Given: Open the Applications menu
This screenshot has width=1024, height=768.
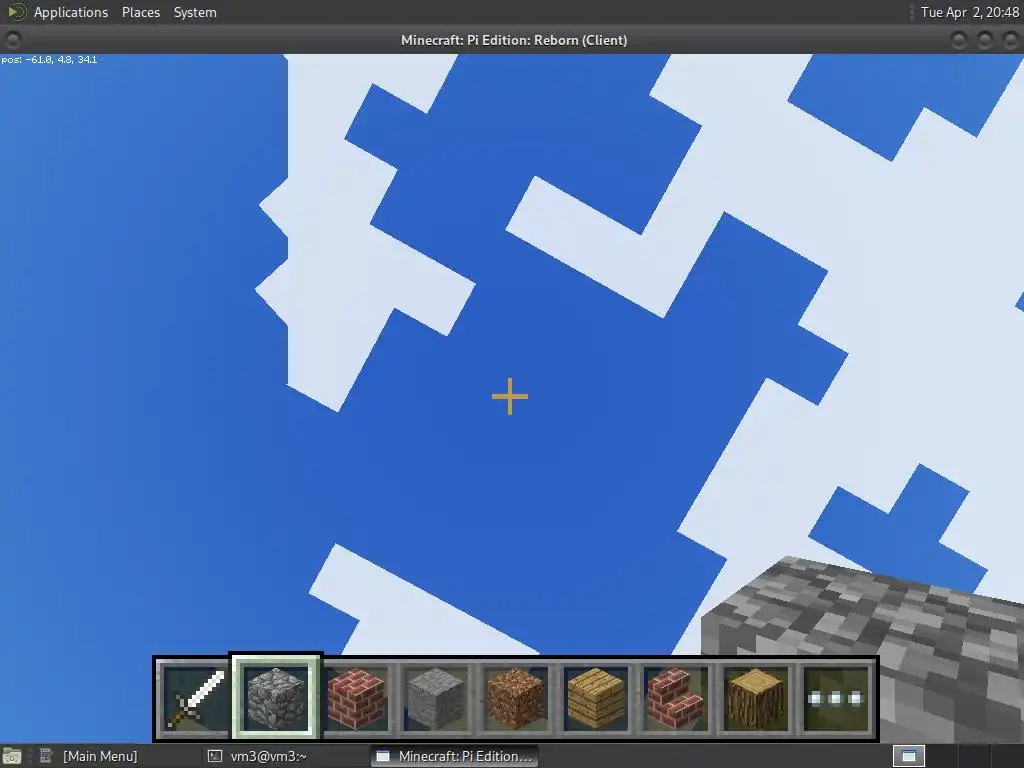Looking at the screenshot, I should 71,12.
